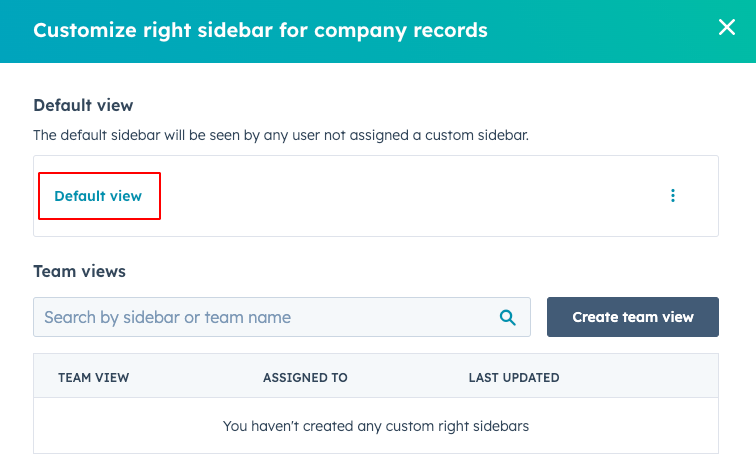Sort by the LAST UPDATED column header

click(x=514, y=377)
